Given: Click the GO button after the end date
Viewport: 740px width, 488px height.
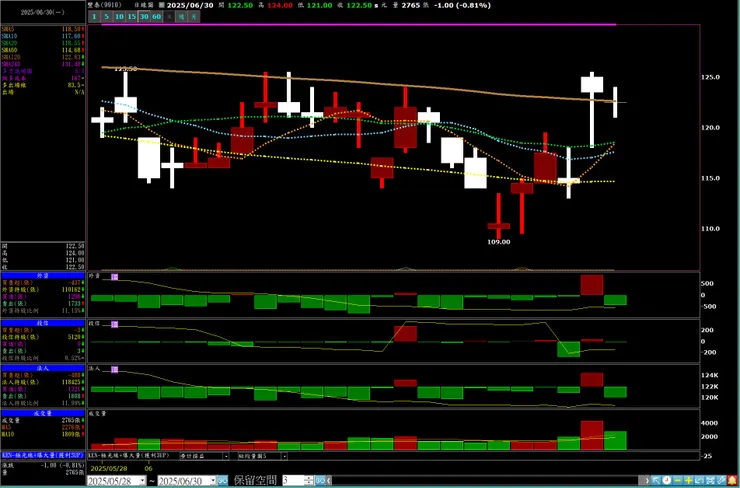Looking at the screenshot, I should (223, 480).
